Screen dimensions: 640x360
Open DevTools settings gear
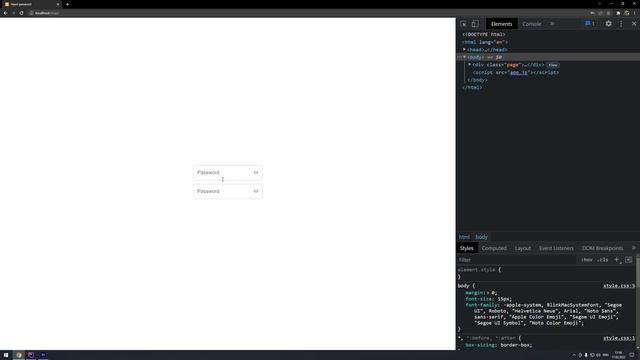609,24
